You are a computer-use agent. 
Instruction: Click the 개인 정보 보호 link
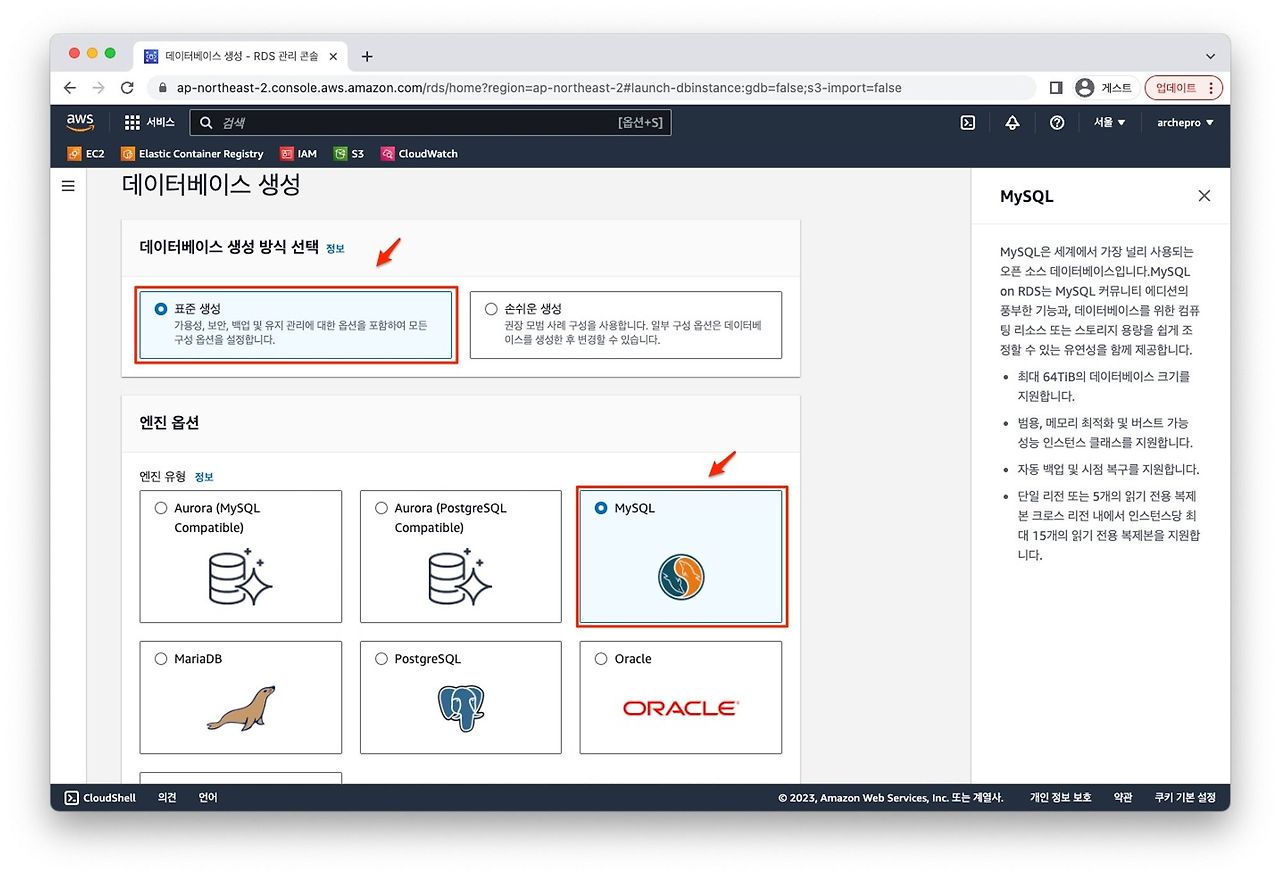(x=1061, y=797)
